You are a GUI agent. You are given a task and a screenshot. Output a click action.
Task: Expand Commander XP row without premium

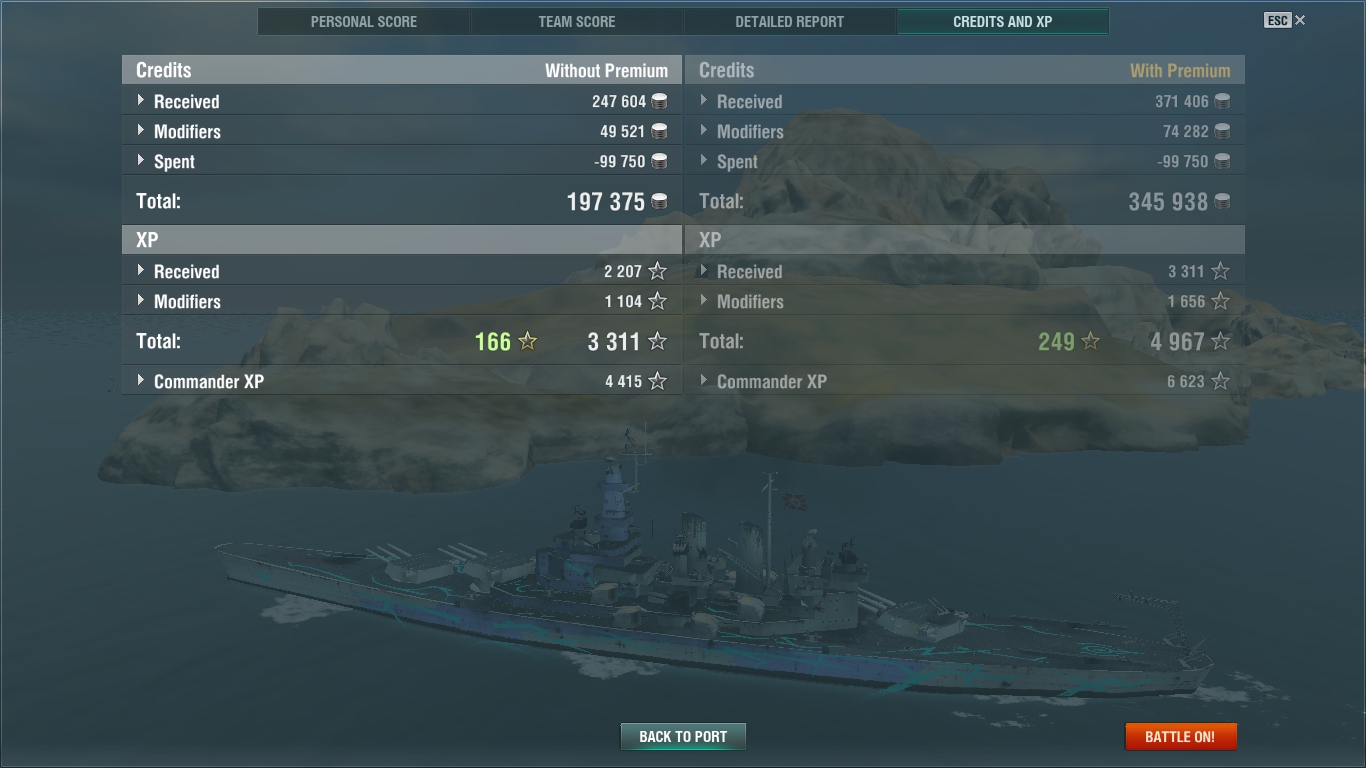coord(402,381)
